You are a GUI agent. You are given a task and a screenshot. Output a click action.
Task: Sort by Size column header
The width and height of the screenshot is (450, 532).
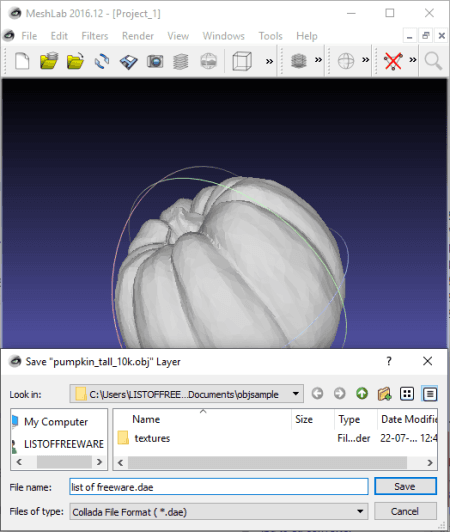coord(313,419)
